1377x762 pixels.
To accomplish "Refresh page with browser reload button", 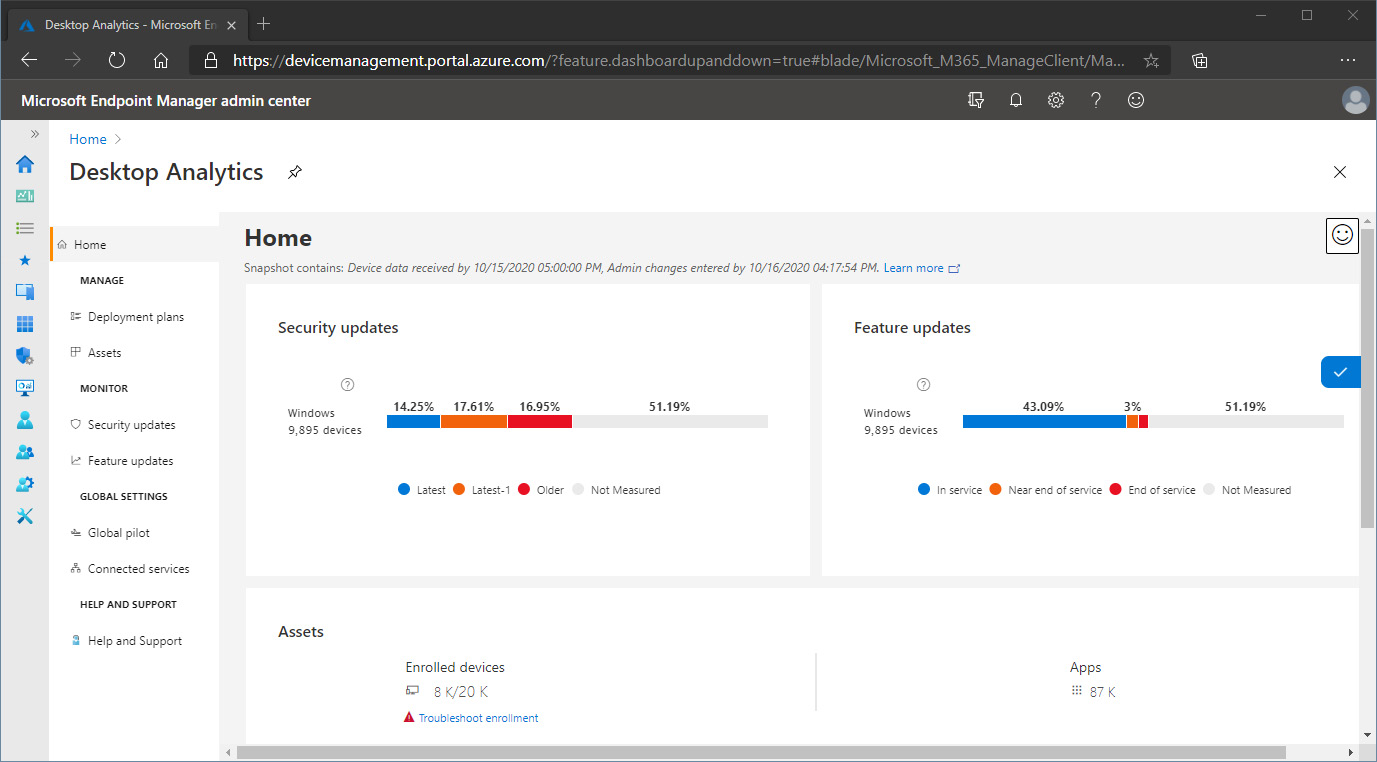I will click(x=117, y=60).
